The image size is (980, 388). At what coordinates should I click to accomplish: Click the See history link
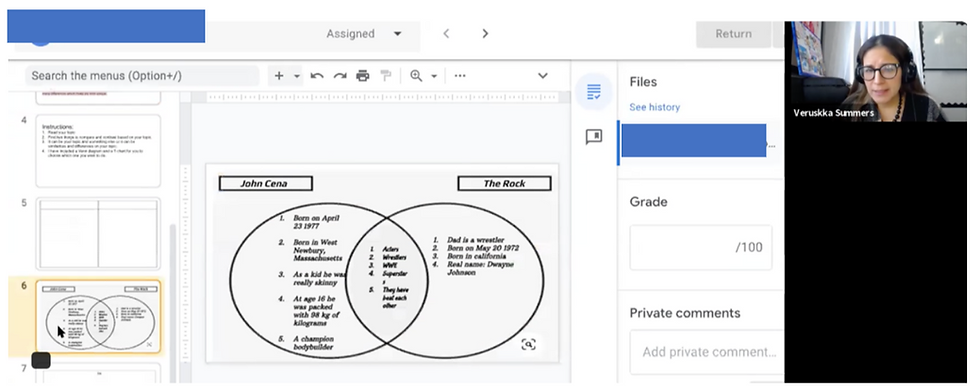tap(654, 107)
